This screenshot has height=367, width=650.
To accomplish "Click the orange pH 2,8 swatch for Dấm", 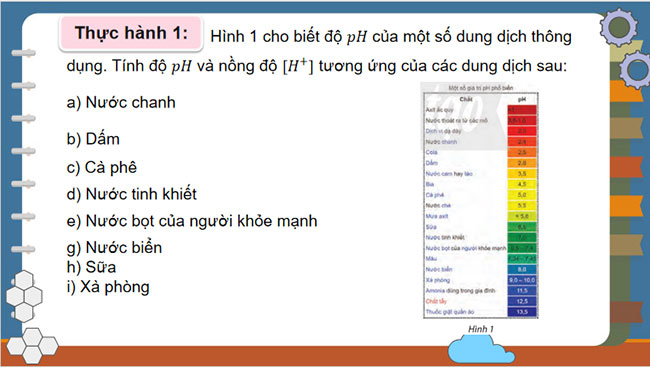I will (x=522, y=163).
